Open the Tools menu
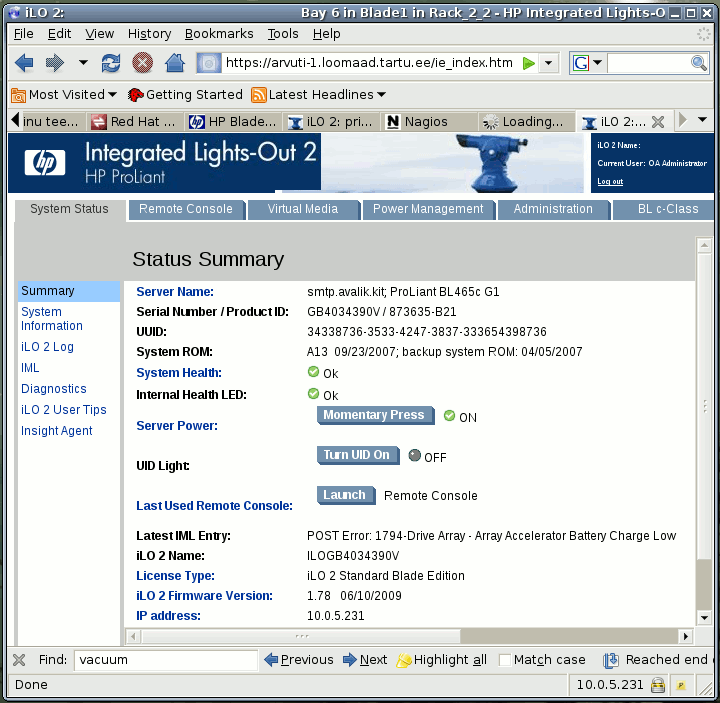The width and height of the screenshot is (720, 703). click(x=283, y=34)
